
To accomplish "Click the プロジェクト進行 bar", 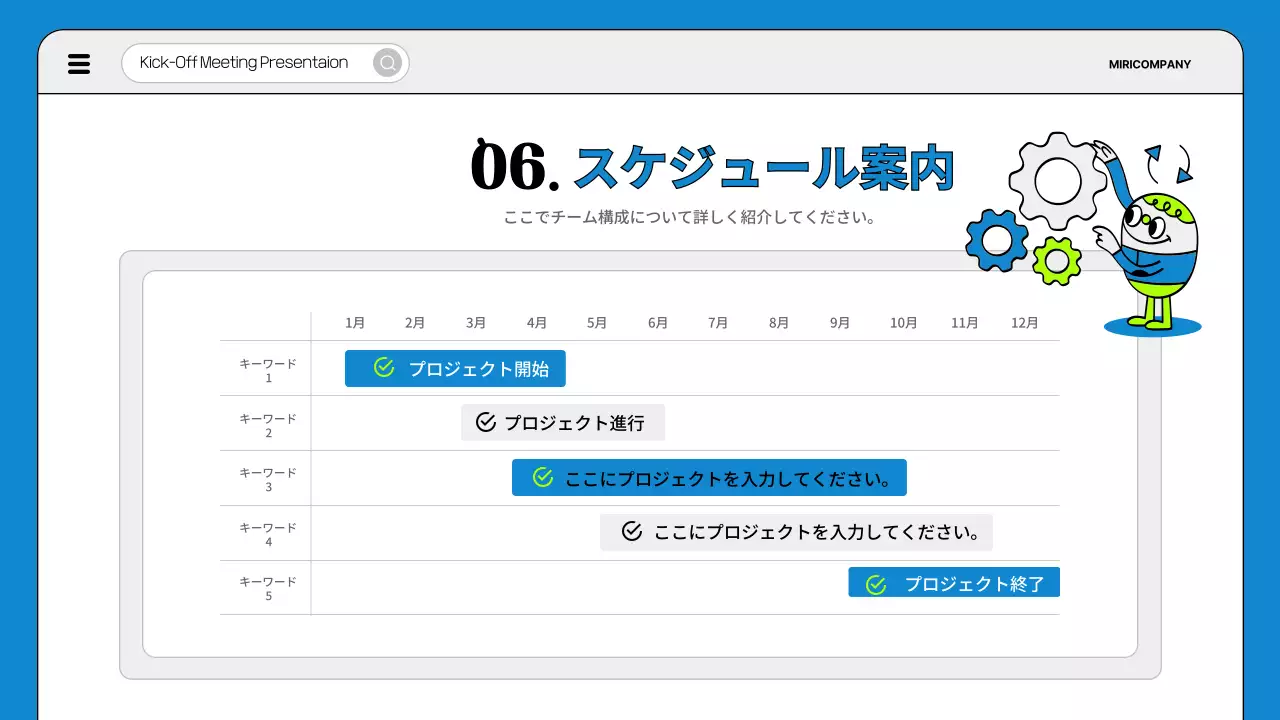I will [562, 422].
